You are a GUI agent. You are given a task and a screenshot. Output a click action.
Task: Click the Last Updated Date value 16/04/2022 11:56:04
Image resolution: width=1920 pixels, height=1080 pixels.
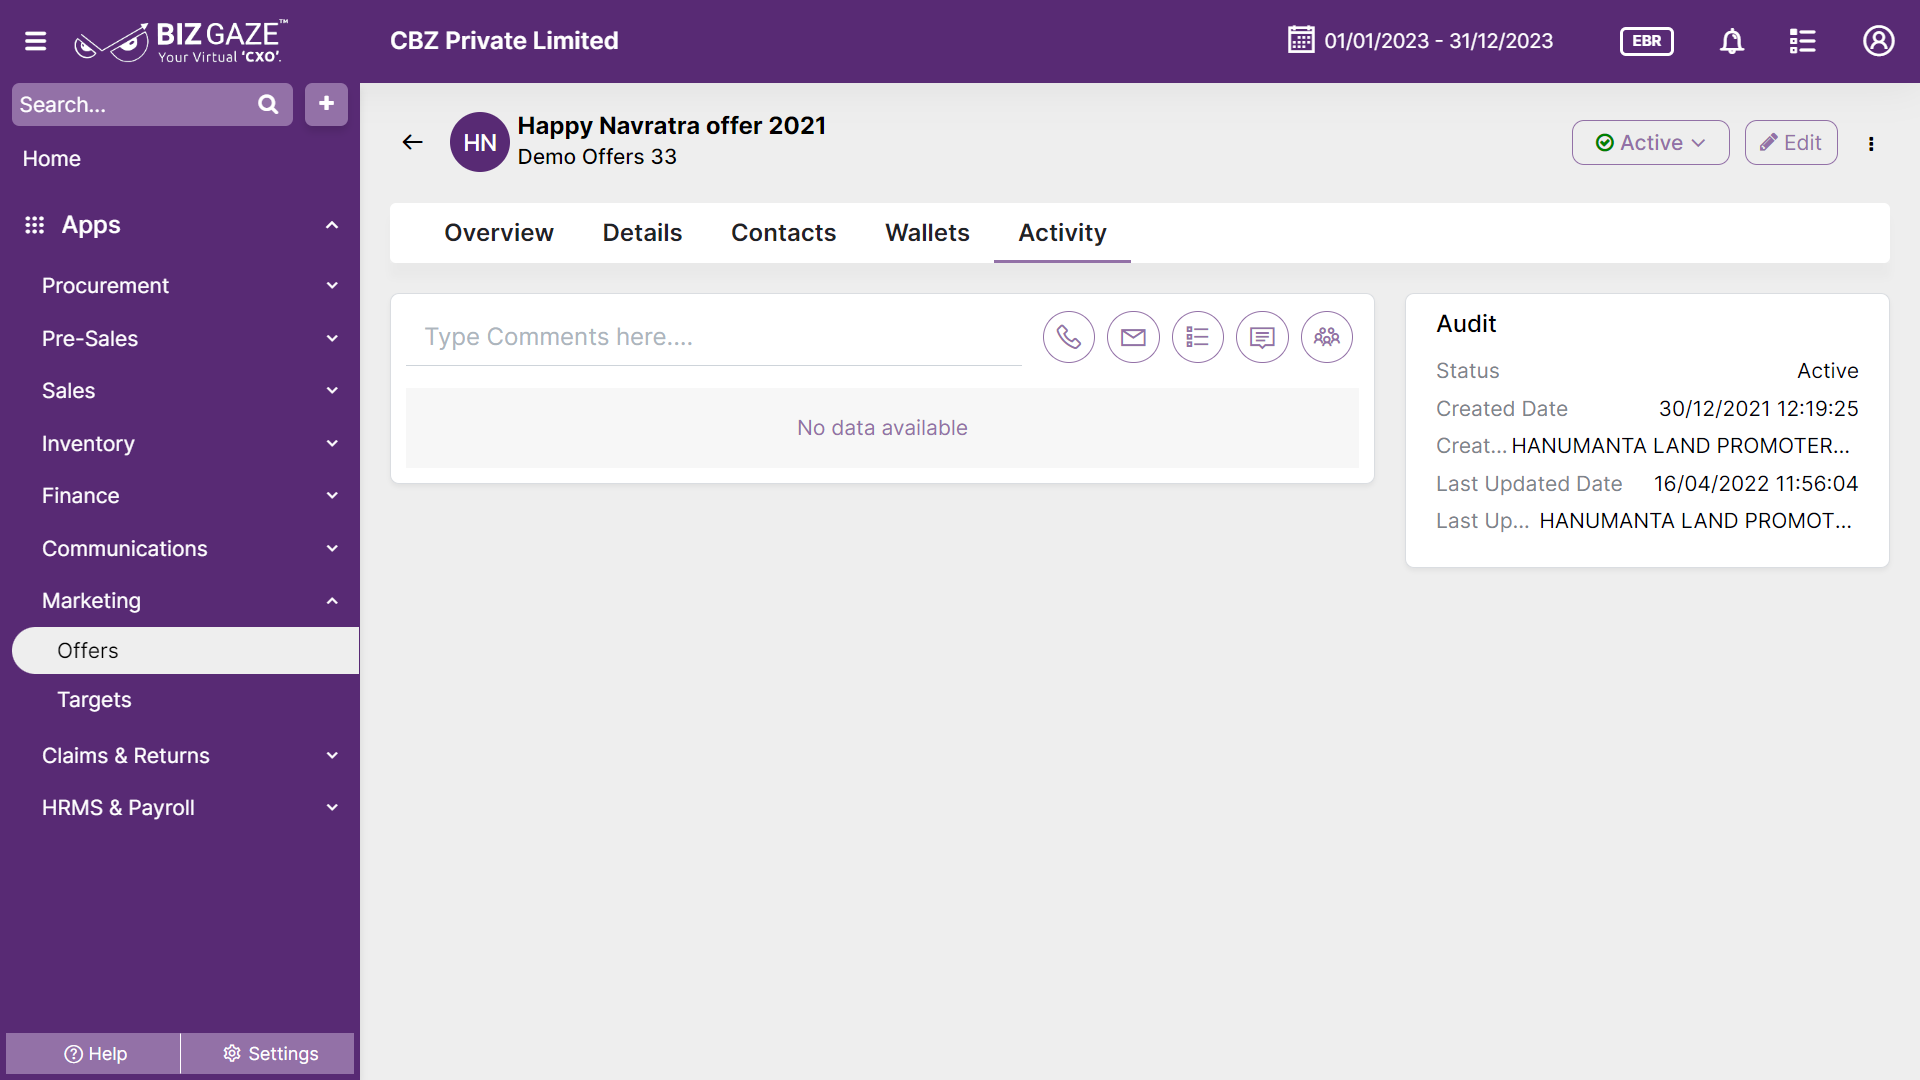[x=1756, y=484]
